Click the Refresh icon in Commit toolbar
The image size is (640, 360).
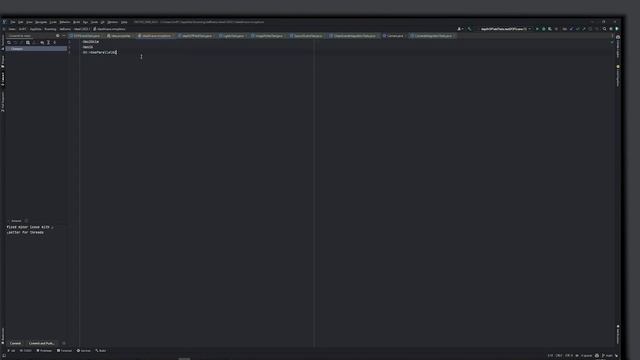9,42
